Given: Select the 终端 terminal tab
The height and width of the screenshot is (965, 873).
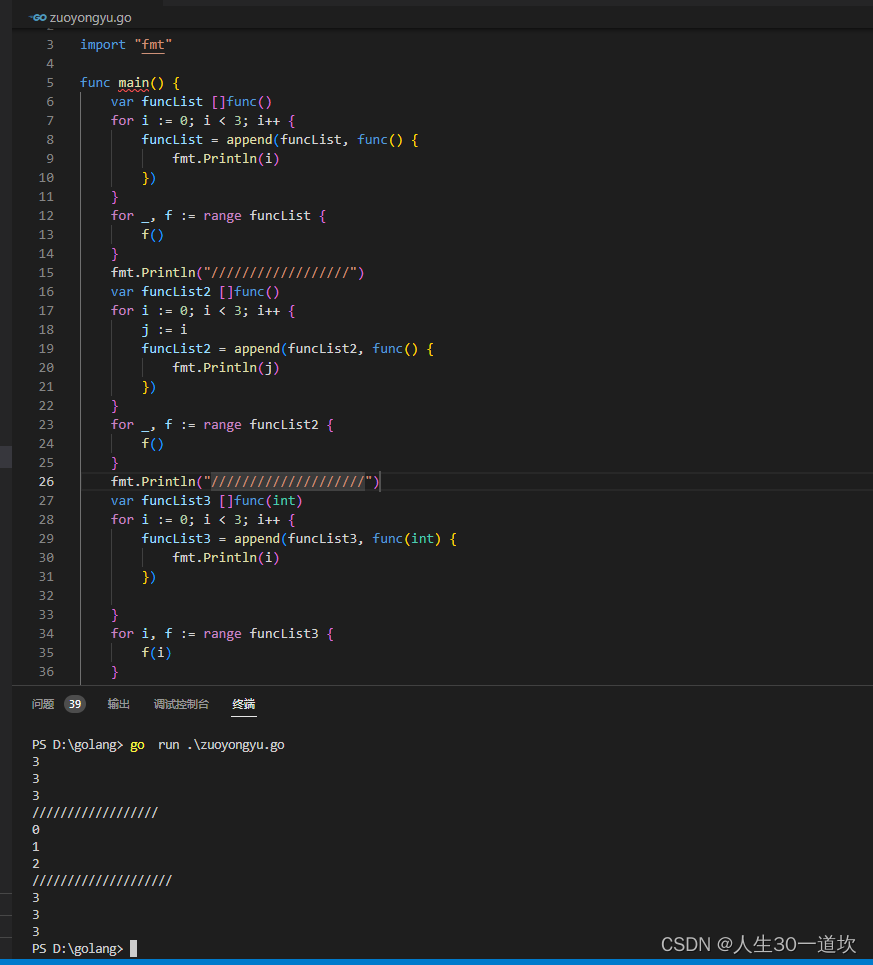Looking at the screenshot, I should point(244,703).
